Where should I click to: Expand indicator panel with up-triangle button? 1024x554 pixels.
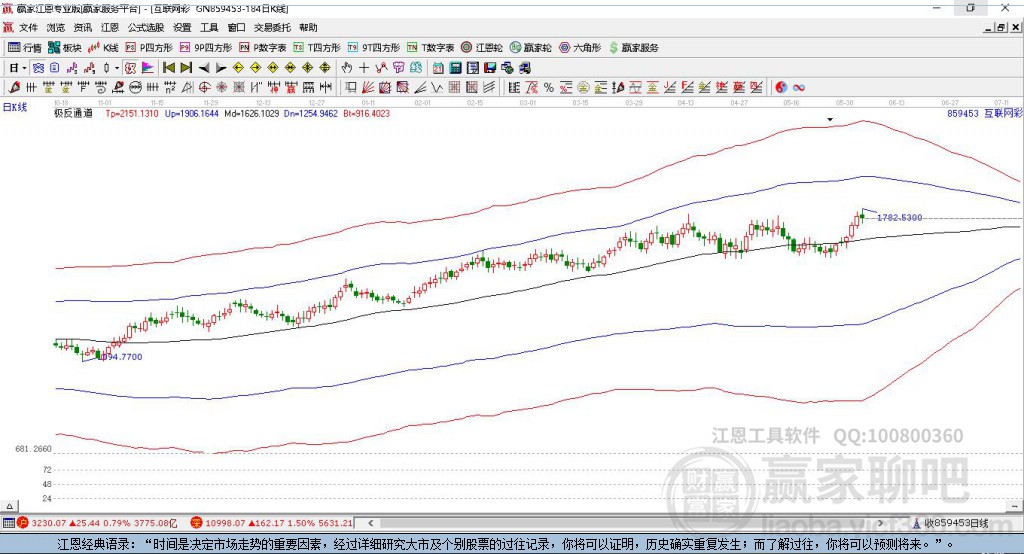point(9,506)
